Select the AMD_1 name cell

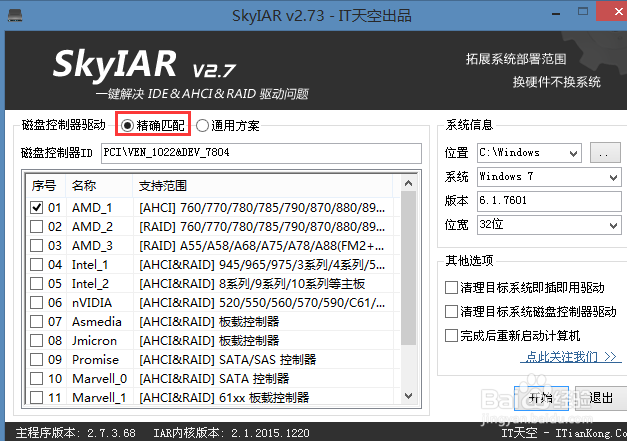[x=92, y=208]
